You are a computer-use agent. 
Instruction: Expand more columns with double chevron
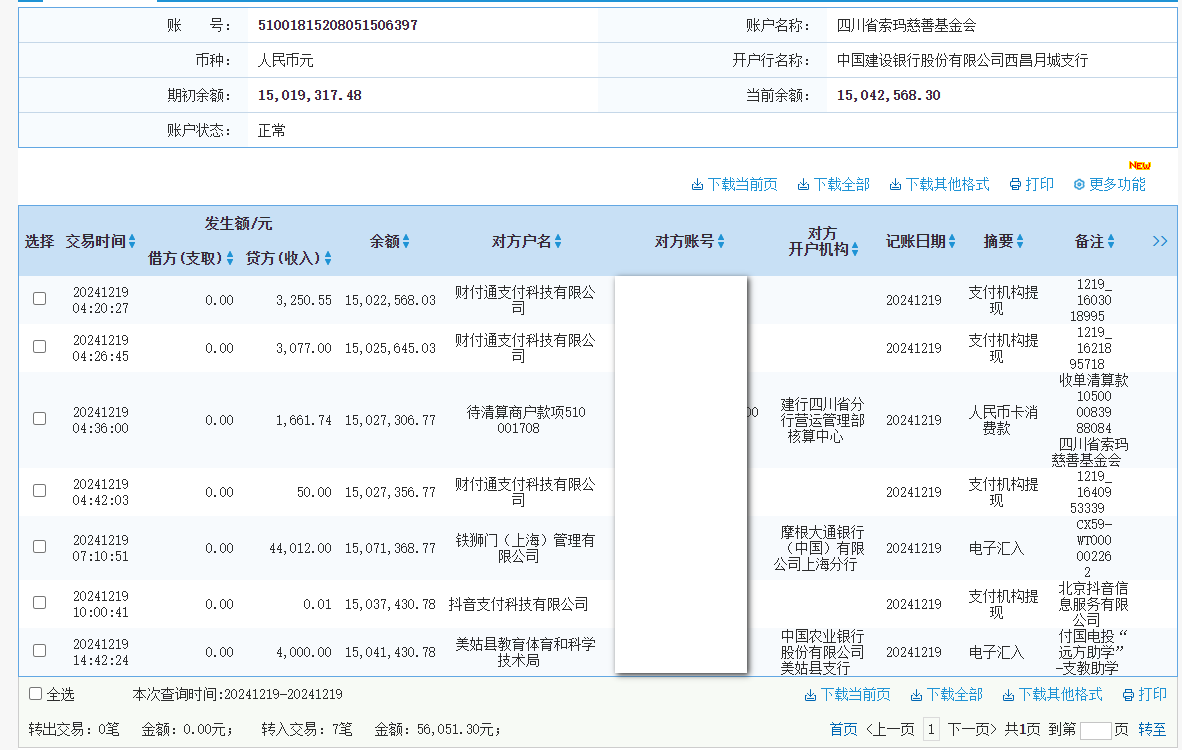(x=1160, y=241)
